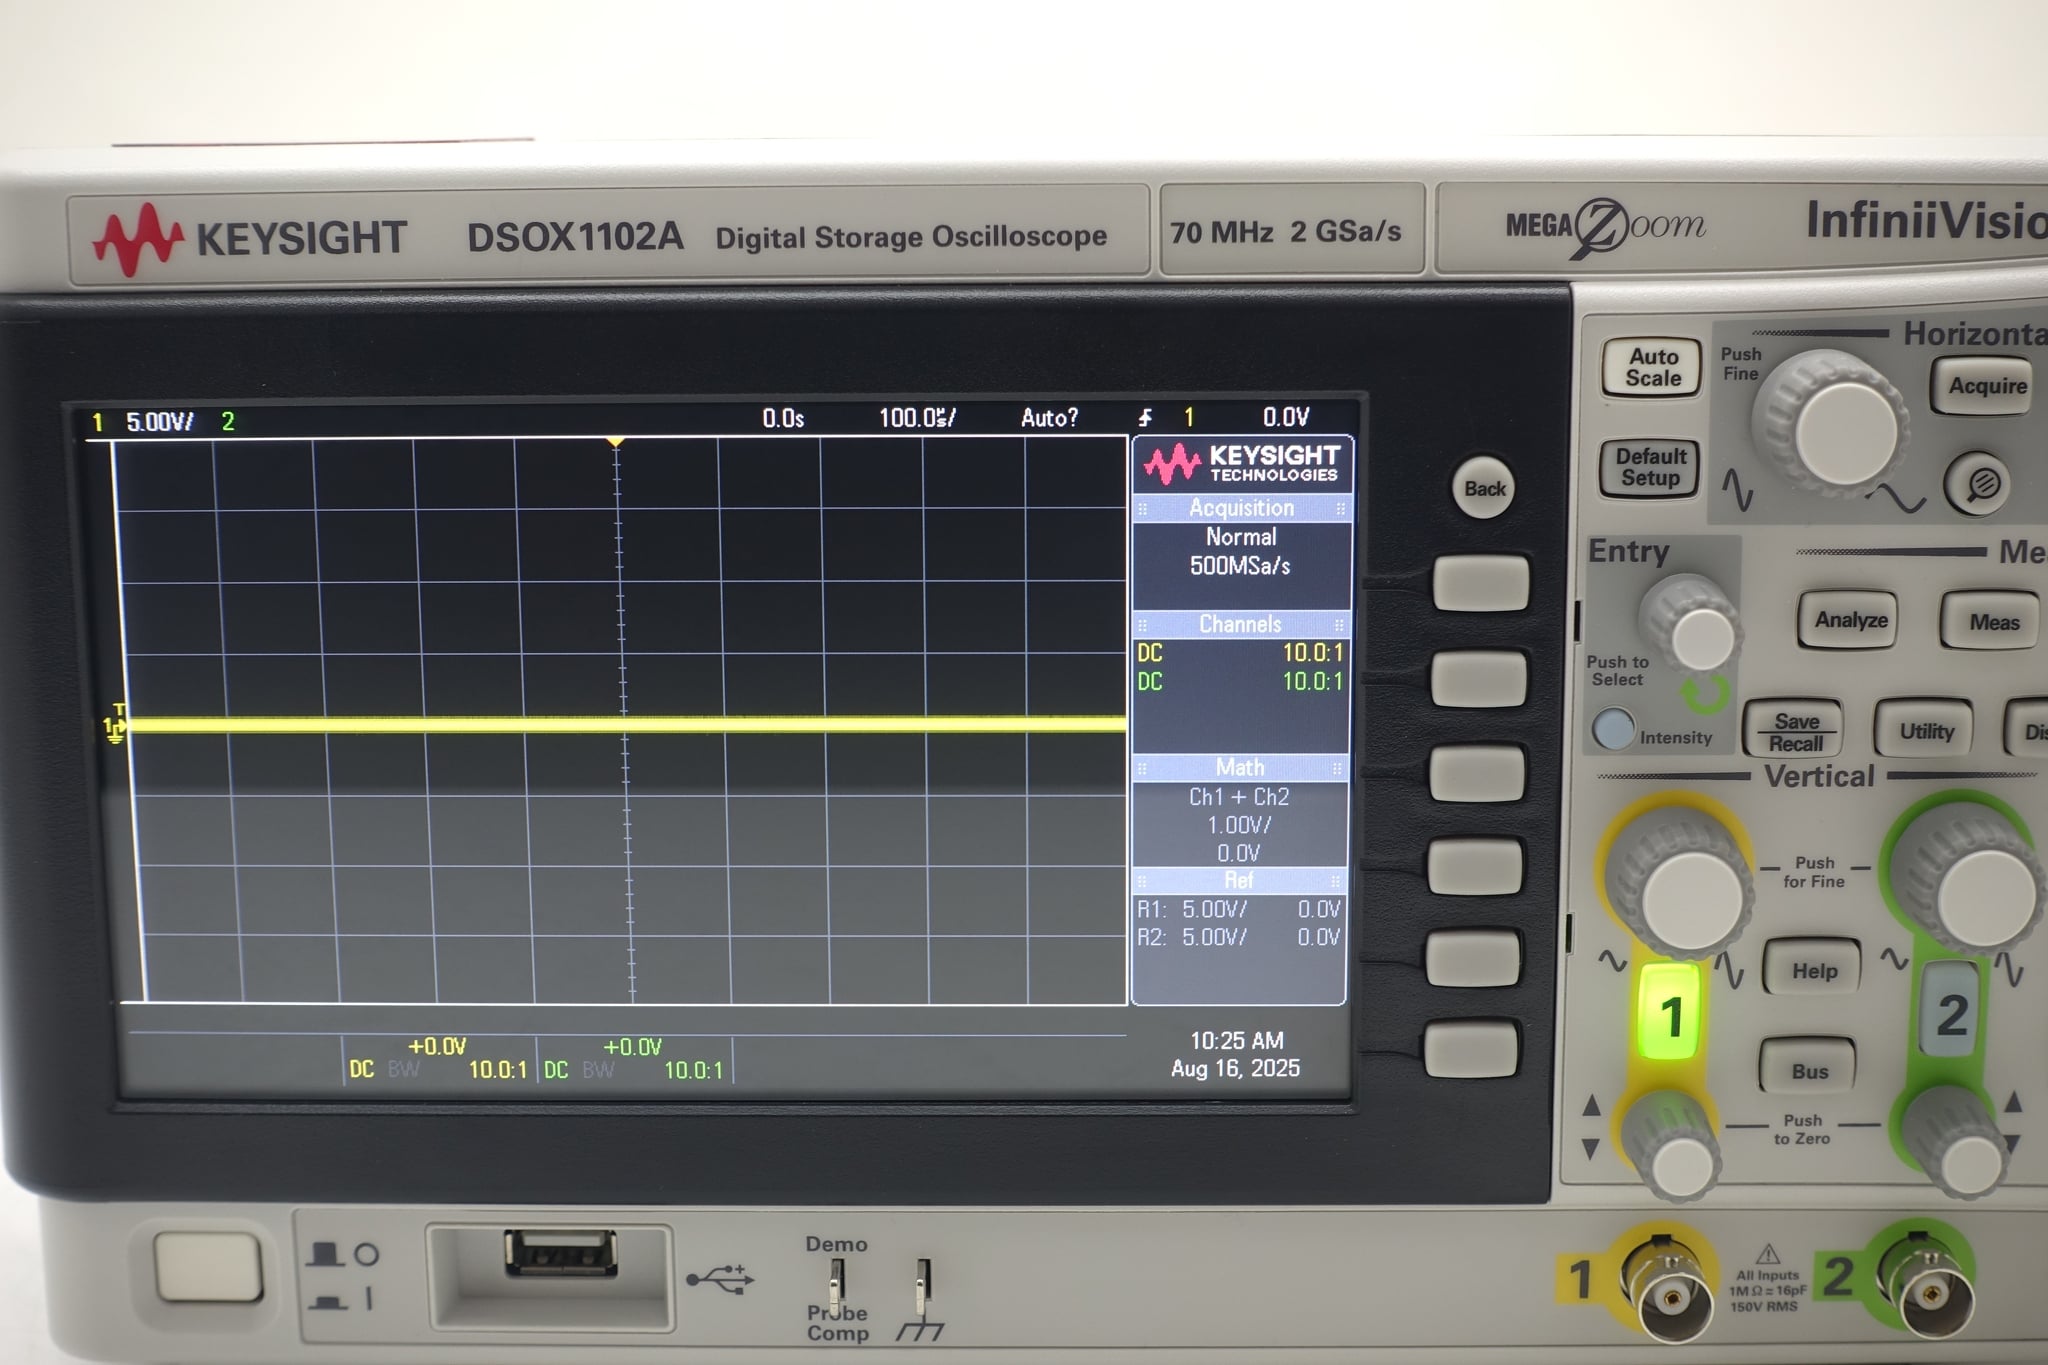Tap the Aug 16, 2025 date

coord(1235,1068)
